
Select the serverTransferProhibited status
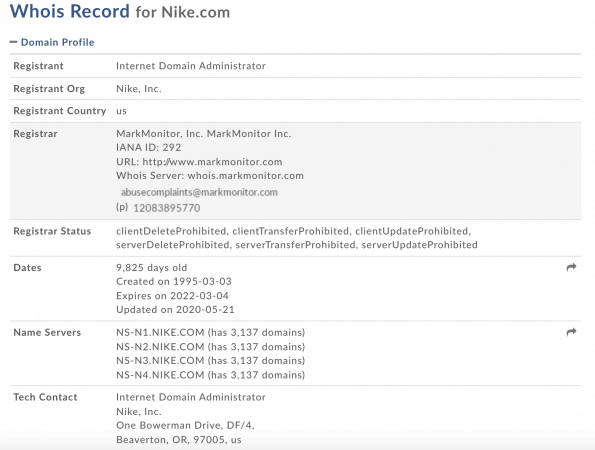pyautogui.click(x=295, y=245)
